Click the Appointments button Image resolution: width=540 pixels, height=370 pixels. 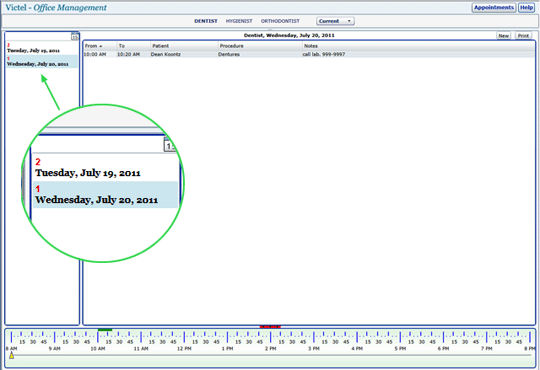point(494,8)
